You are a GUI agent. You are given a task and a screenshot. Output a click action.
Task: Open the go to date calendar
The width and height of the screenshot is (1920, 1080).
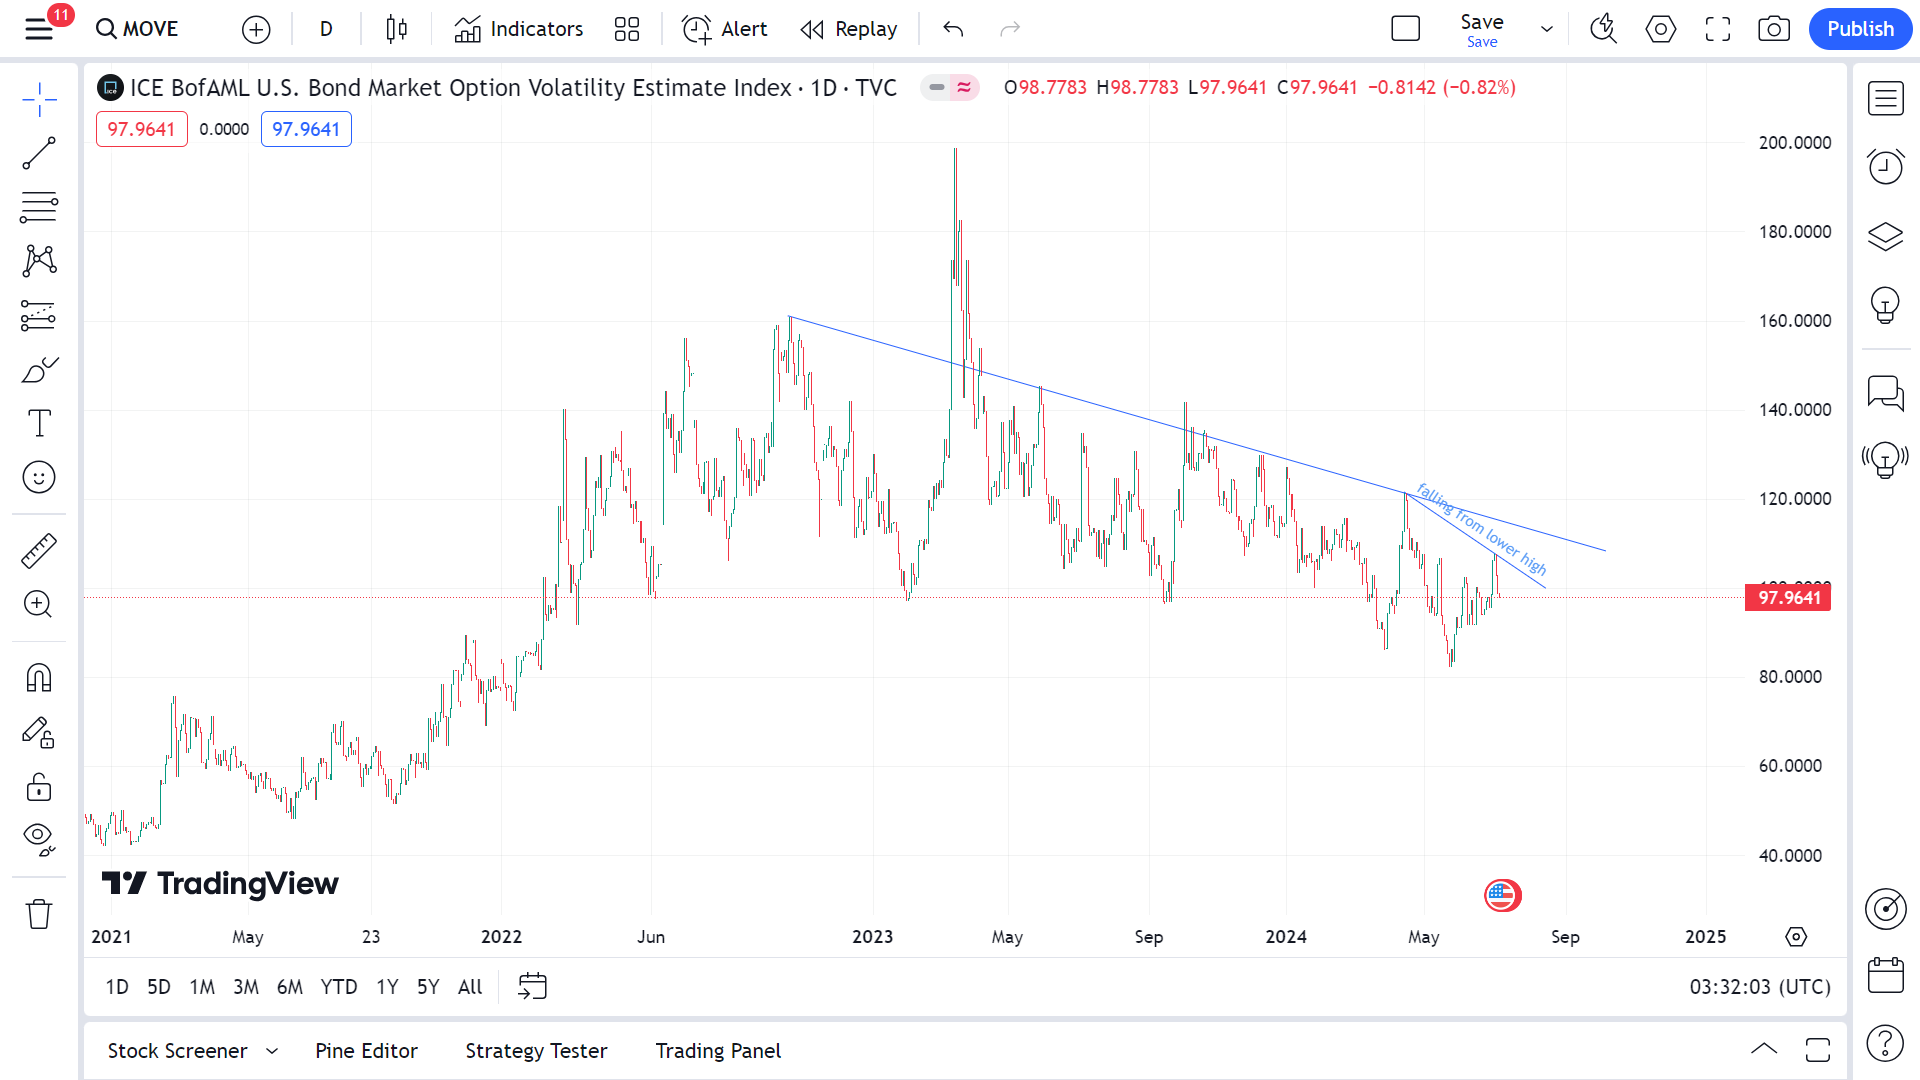[533, 987]
